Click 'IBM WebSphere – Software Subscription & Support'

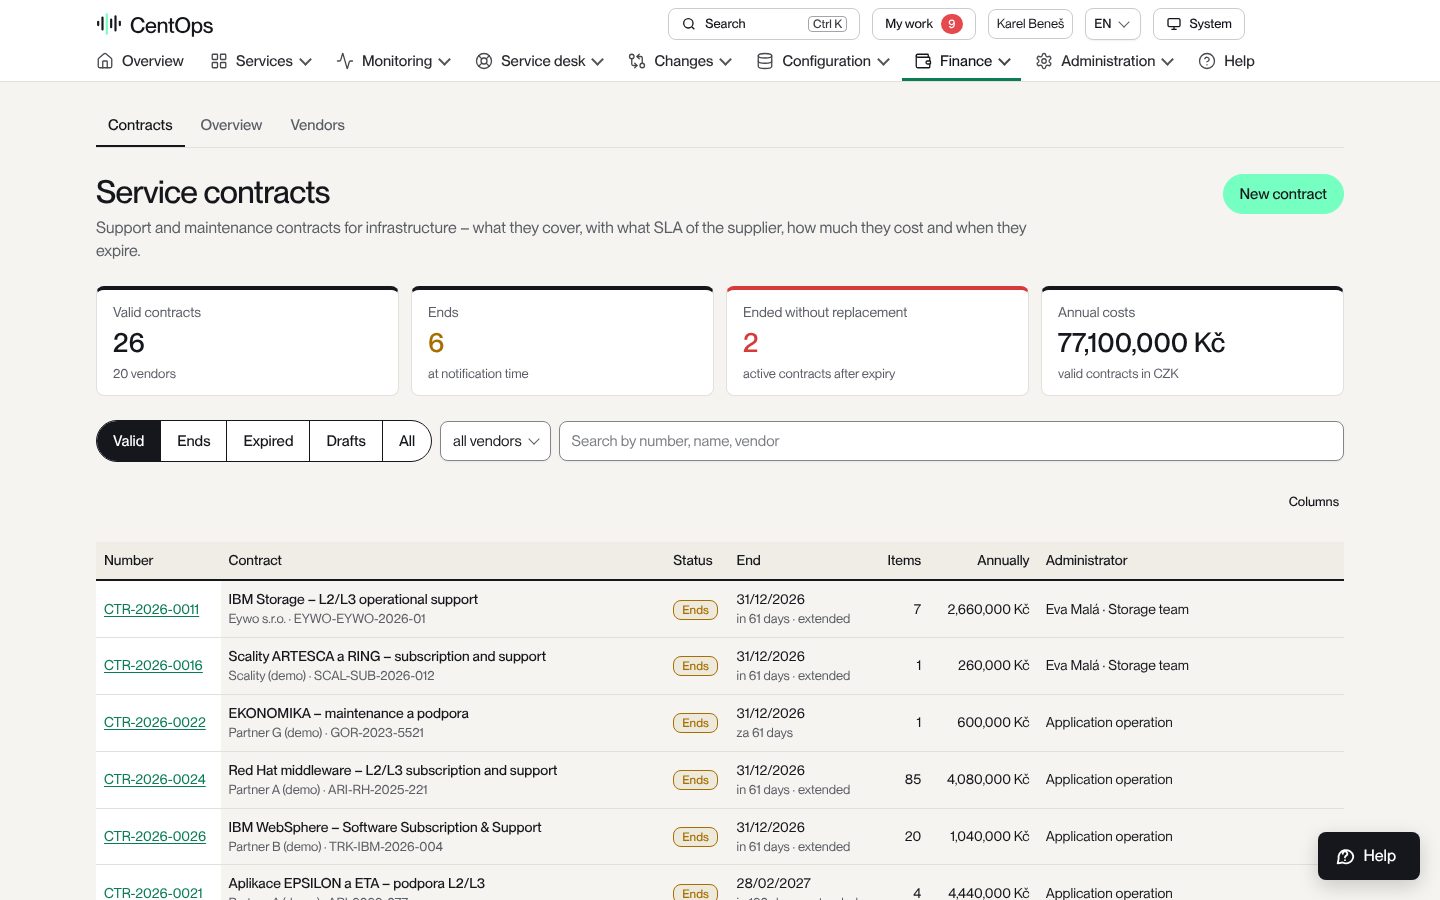[385, 827]
